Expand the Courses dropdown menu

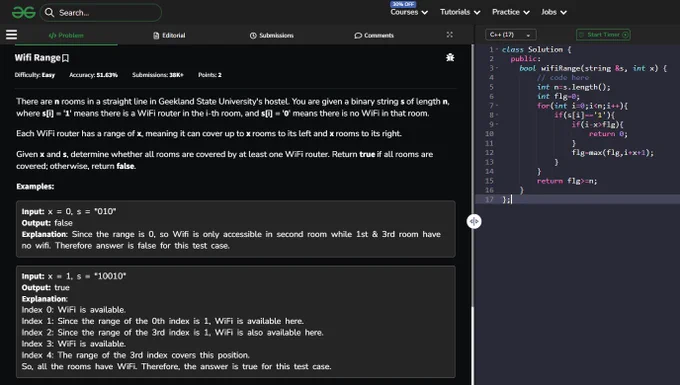click(x=409, y=12)
